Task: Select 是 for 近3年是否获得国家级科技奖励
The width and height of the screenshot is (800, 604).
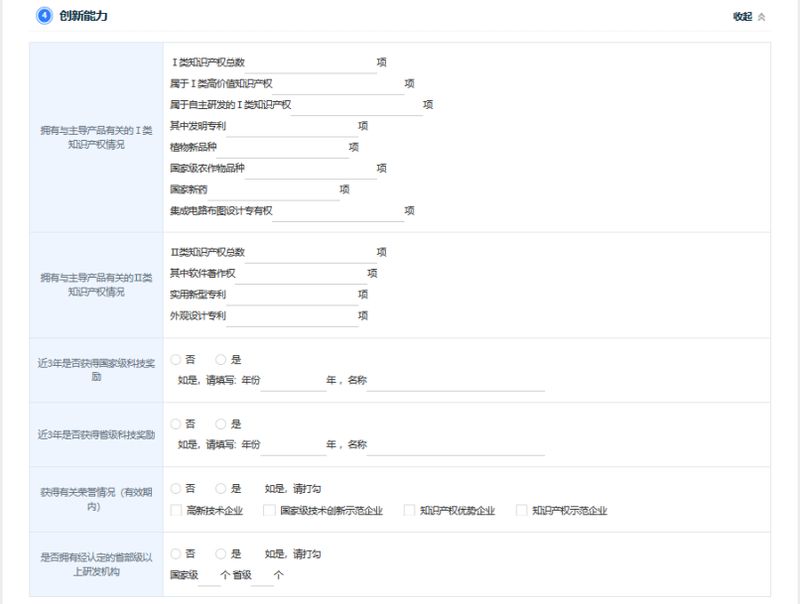Action: (x=221, y=360)
